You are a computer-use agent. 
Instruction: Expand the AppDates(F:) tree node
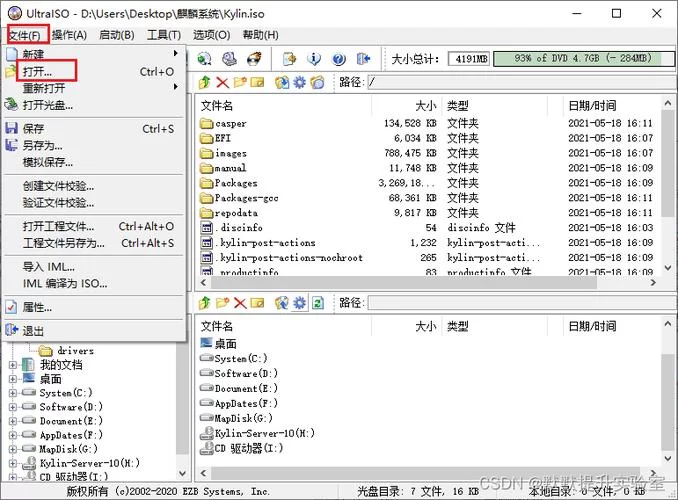(x=13, y=435)
